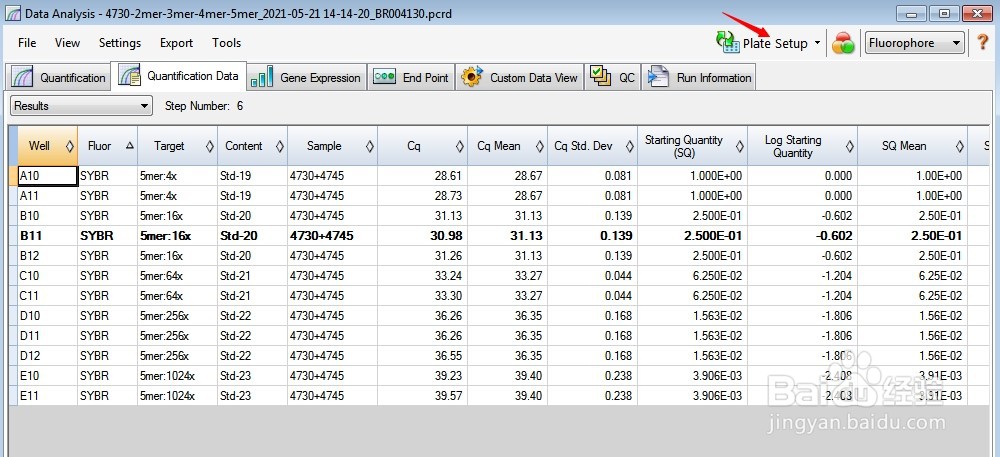Select well cell B12
This screenshot has height=457, width=1000.
47,256
